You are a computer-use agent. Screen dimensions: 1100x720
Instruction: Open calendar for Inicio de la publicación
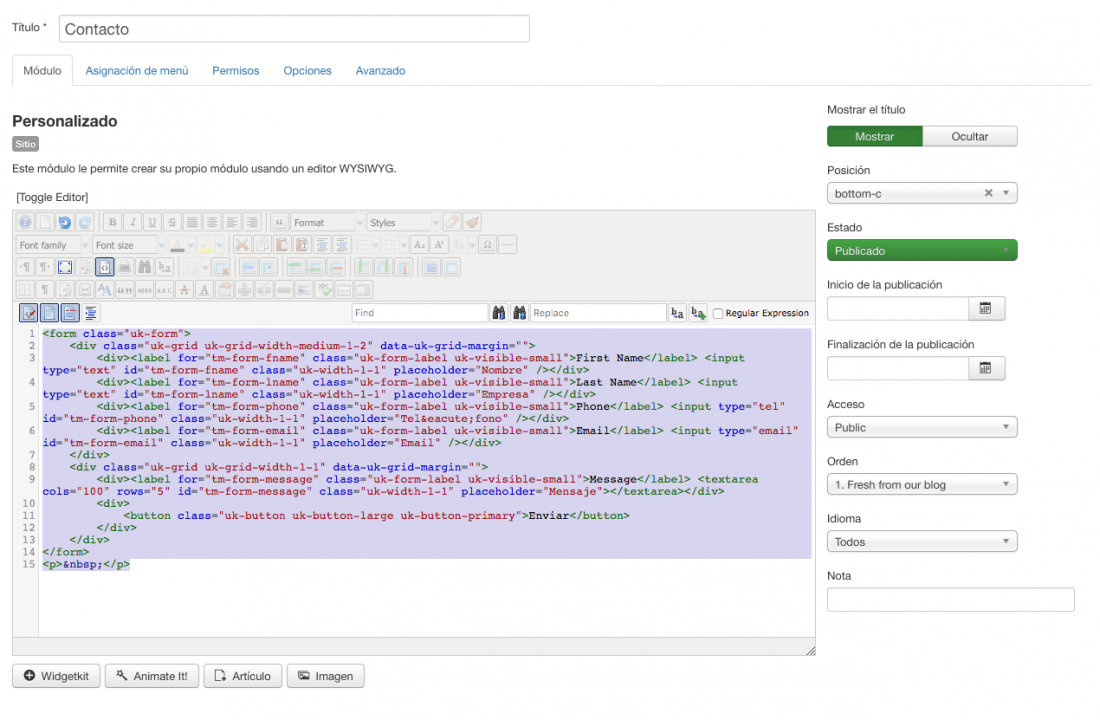[x=986, y=309]
